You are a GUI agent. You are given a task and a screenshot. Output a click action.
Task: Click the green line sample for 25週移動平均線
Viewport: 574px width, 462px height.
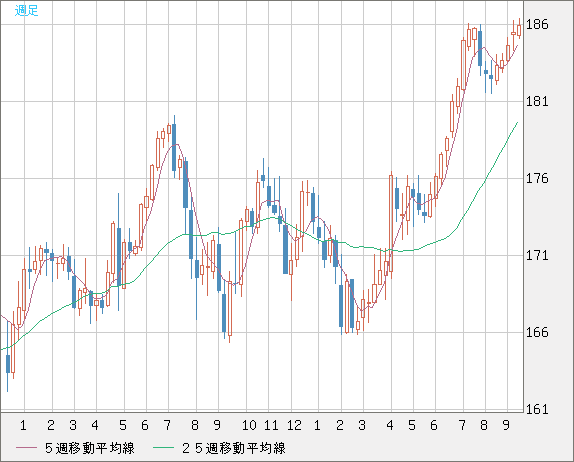tap(163, 448)
